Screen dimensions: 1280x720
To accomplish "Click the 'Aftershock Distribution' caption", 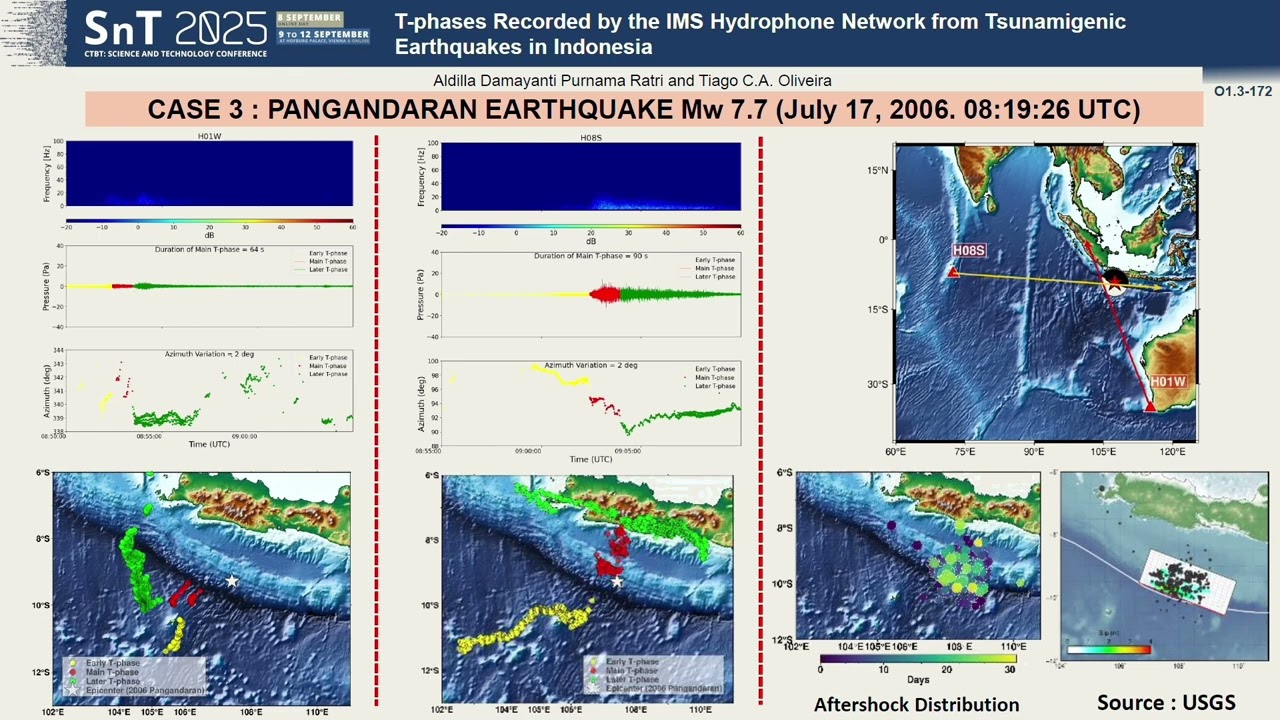I will click(x=916, y=704).
